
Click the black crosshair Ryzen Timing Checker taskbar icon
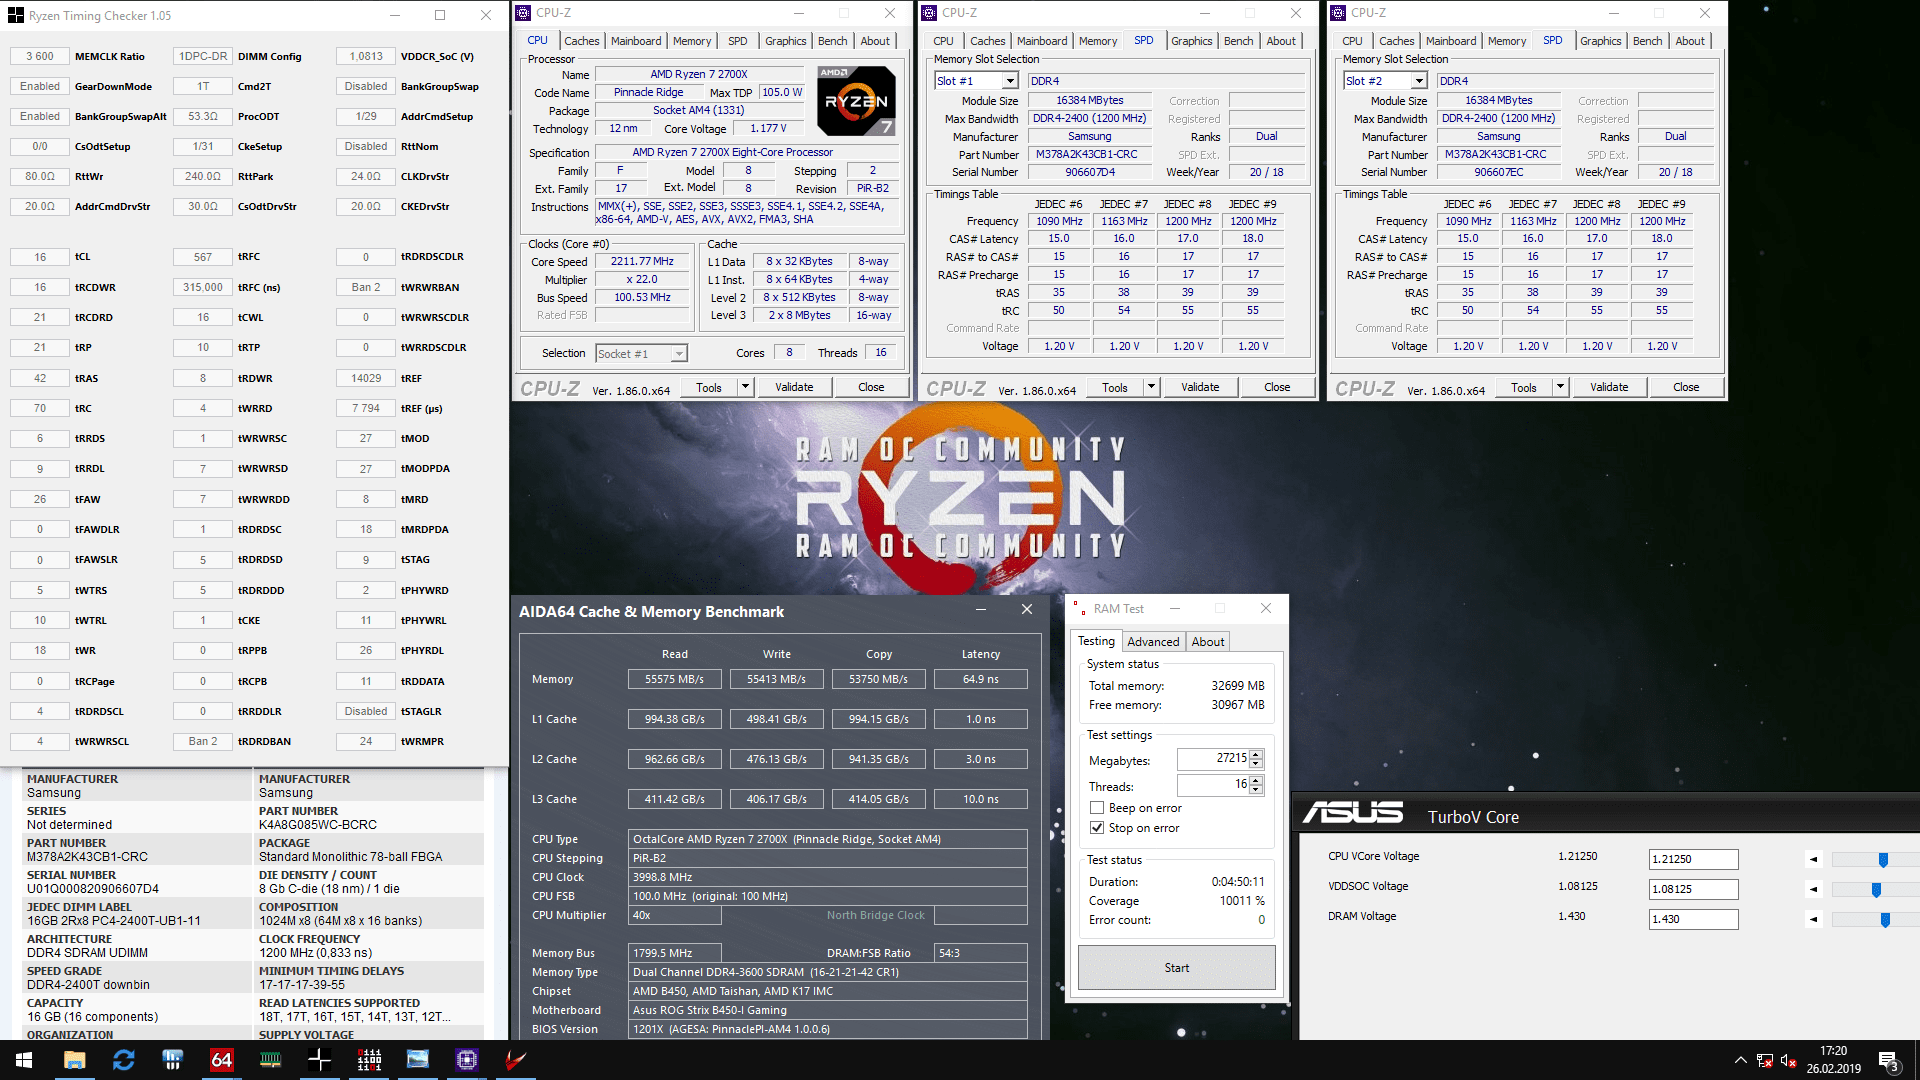[x=319, y=1060]
